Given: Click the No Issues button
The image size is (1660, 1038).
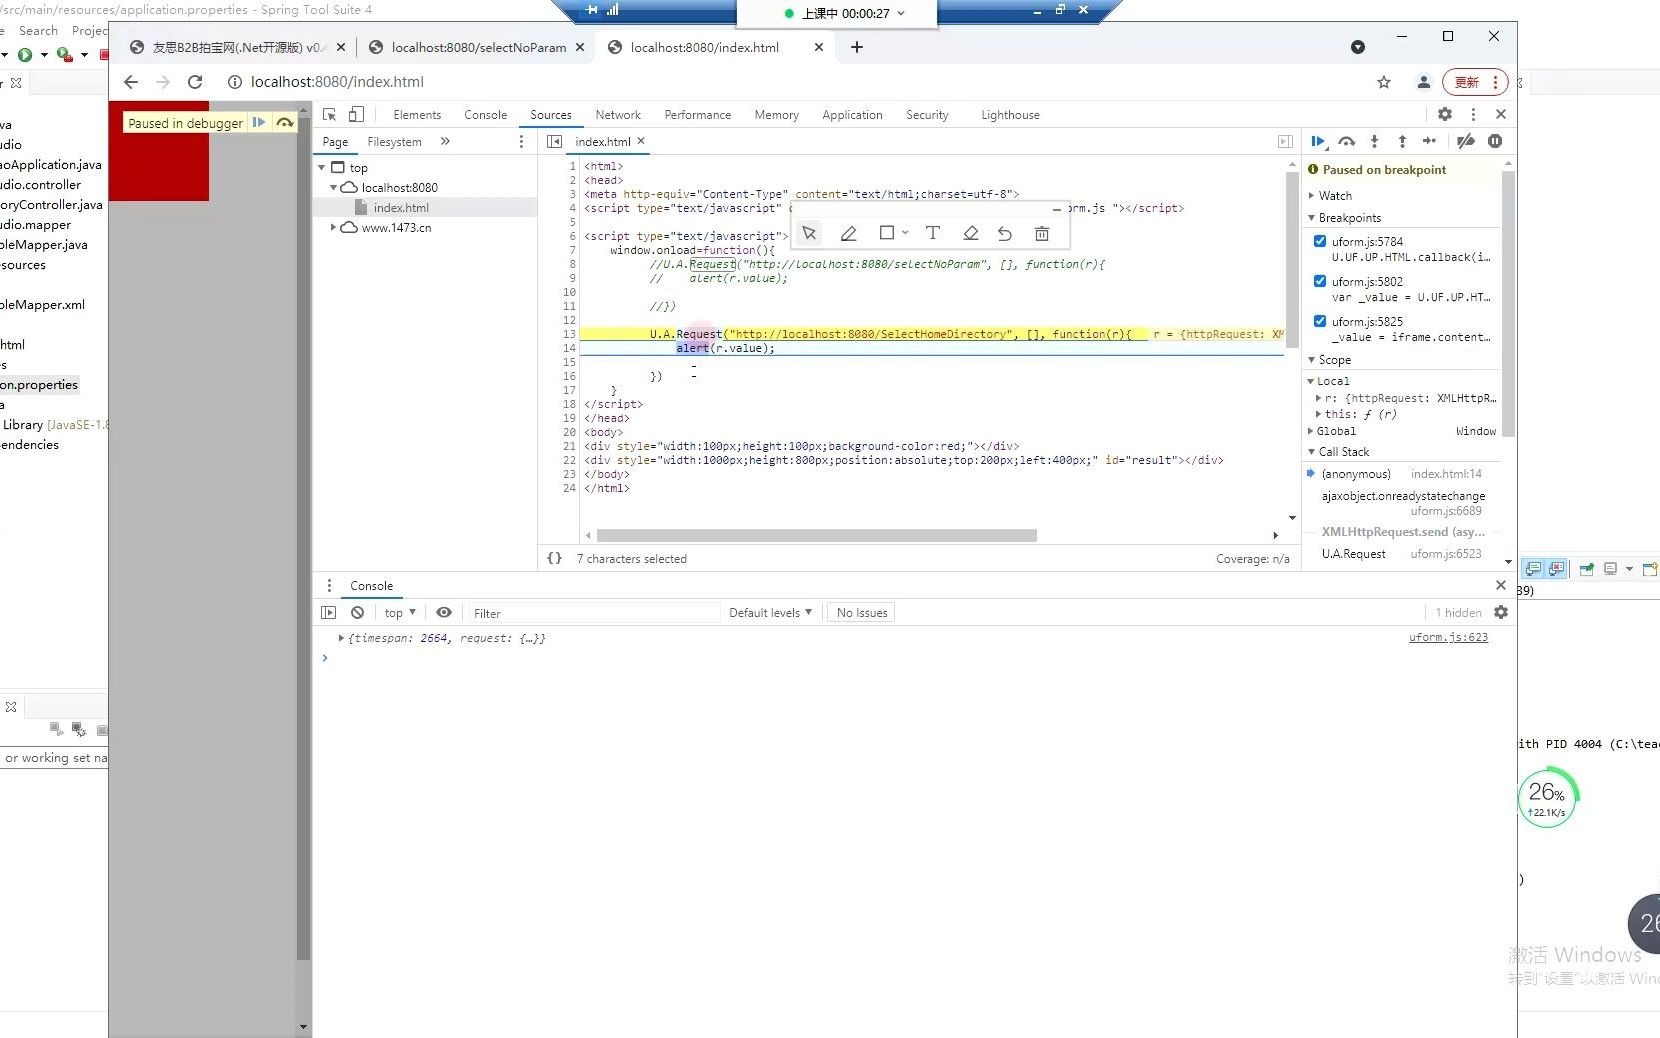Looking at the screenshot, I should pos(862,613).
